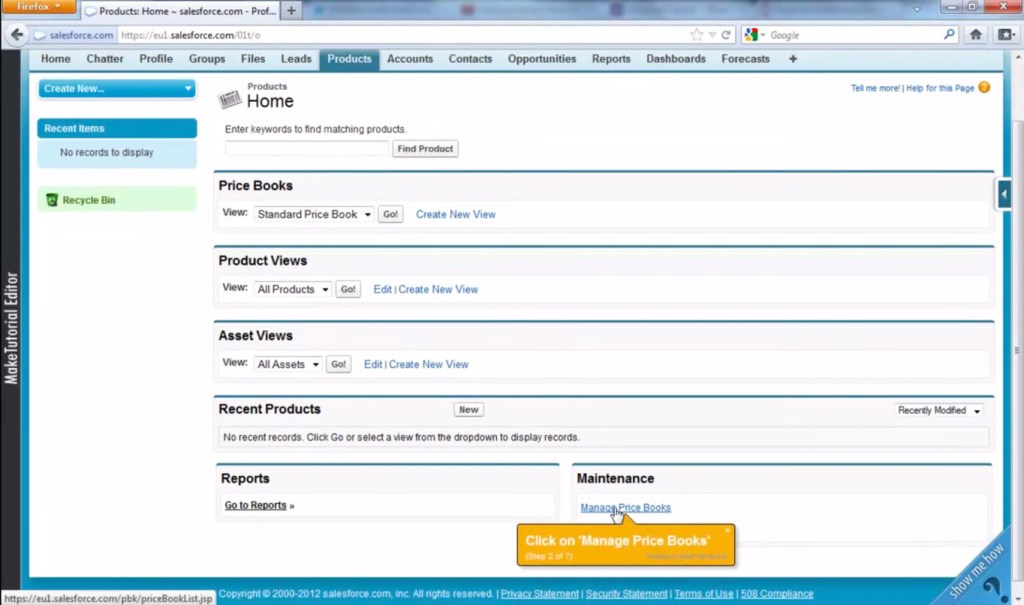Screen dimensions: 1024x605
Task: Open the Opportunities tab
Action: click(542, 59)
